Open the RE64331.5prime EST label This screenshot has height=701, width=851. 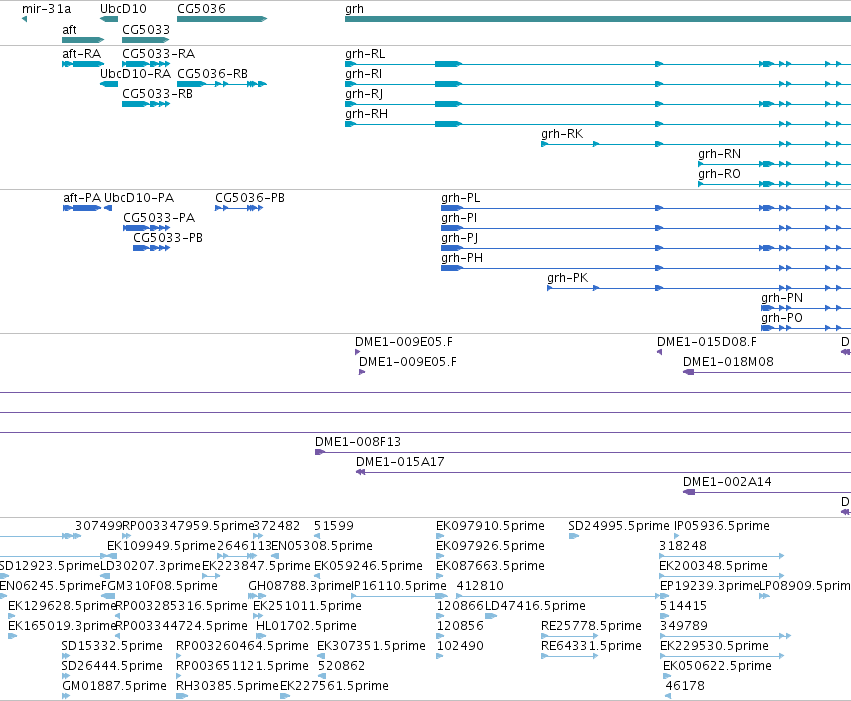pyautogui.click(x=592, y=647)
